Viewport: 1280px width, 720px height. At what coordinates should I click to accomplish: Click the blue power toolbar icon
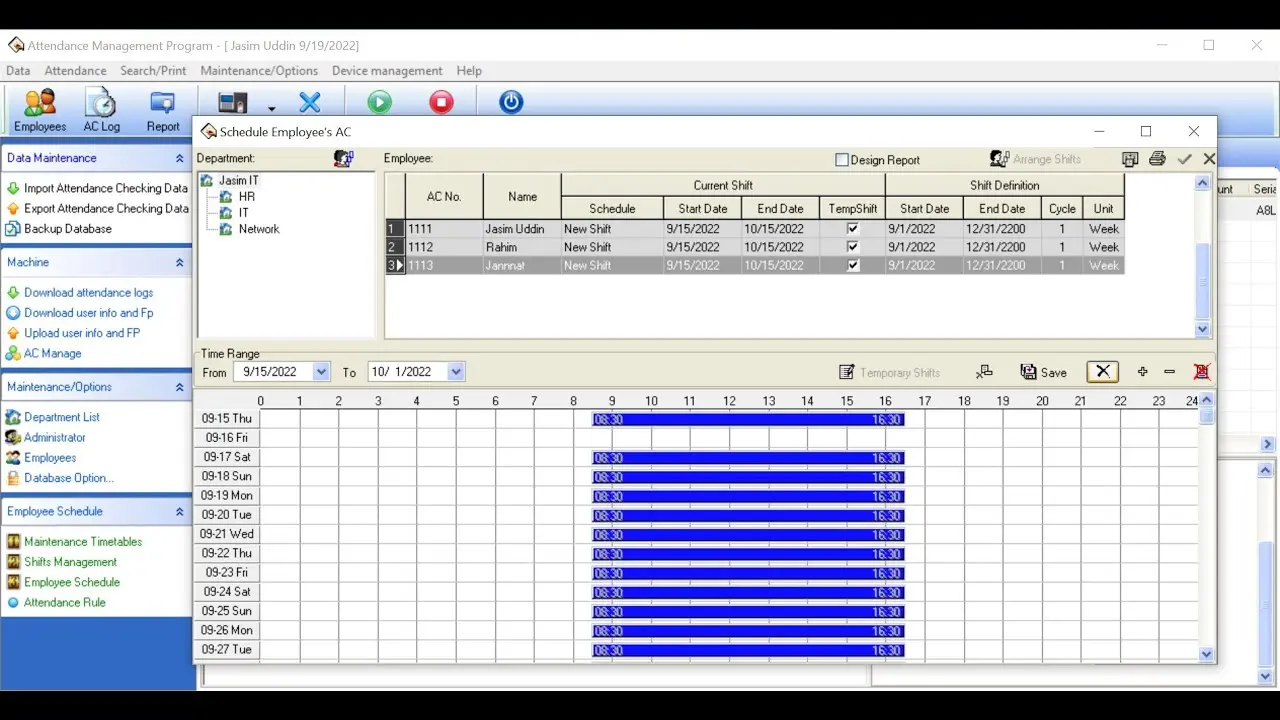tap(511, 102)
